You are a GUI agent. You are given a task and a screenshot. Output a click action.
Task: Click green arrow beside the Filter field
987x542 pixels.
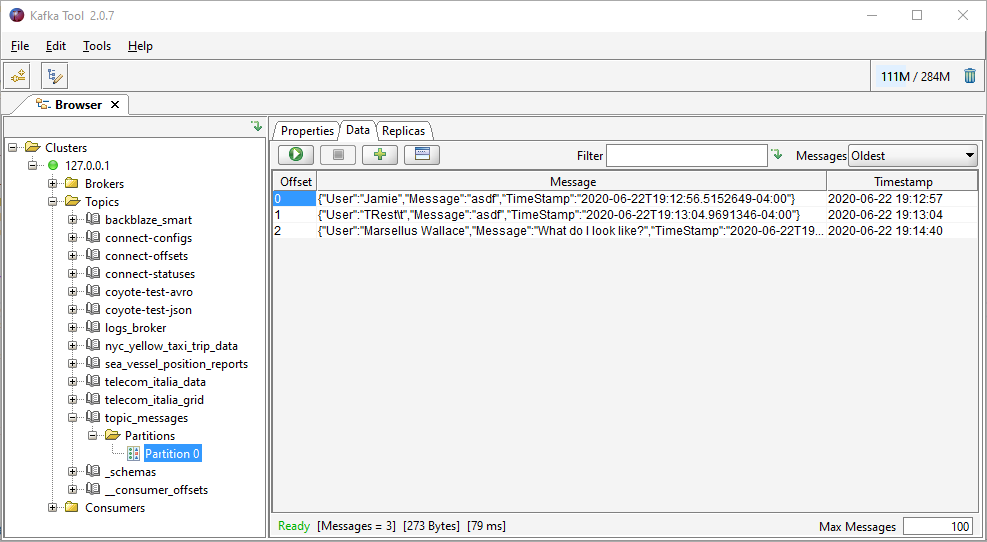tap(777, 155)
